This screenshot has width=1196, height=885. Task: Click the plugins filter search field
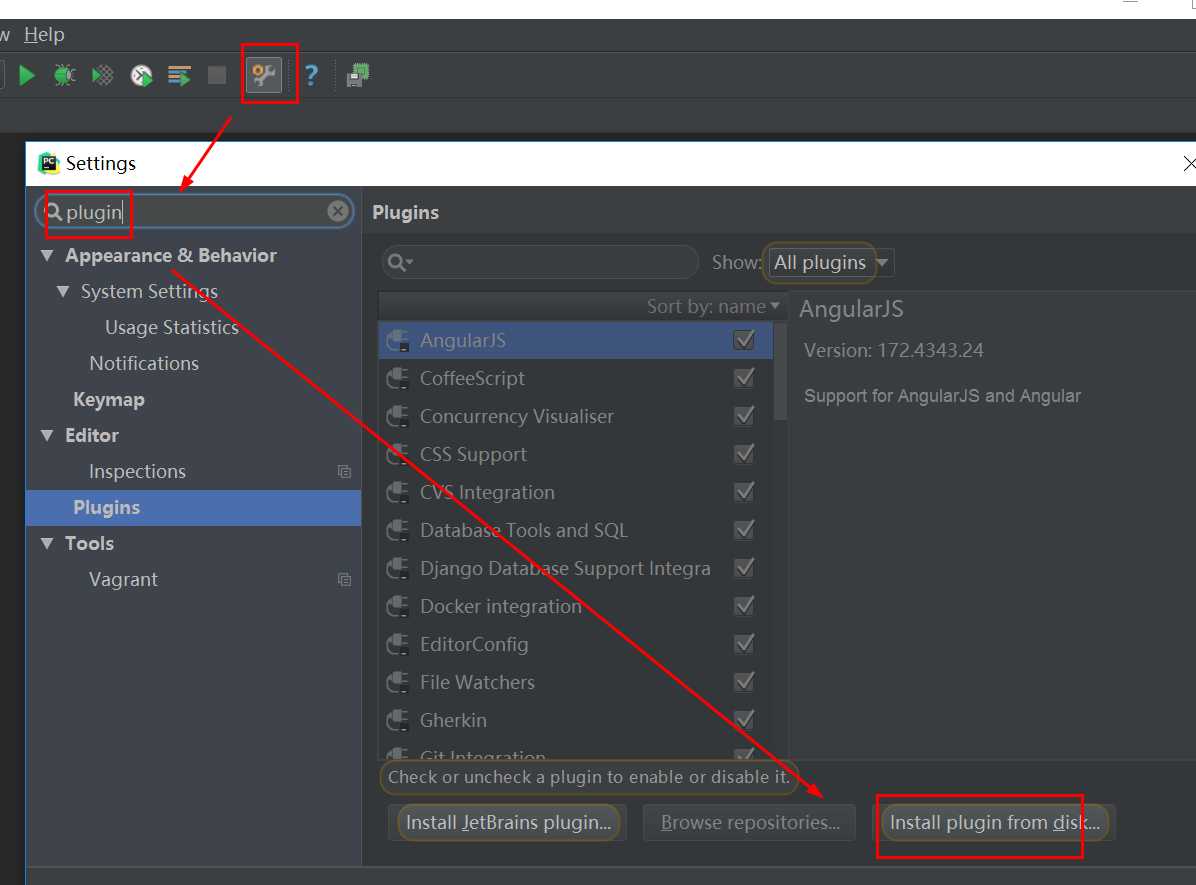(540, 262)
